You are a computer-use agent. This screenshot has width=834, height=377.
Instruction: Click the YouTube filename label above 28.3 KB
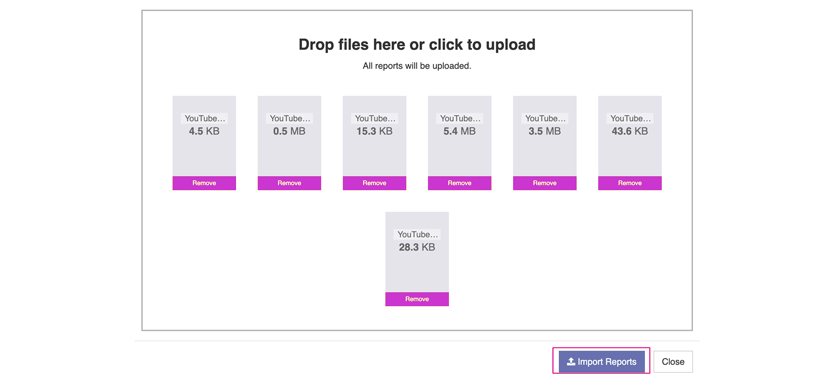click(x=417, y=234)
